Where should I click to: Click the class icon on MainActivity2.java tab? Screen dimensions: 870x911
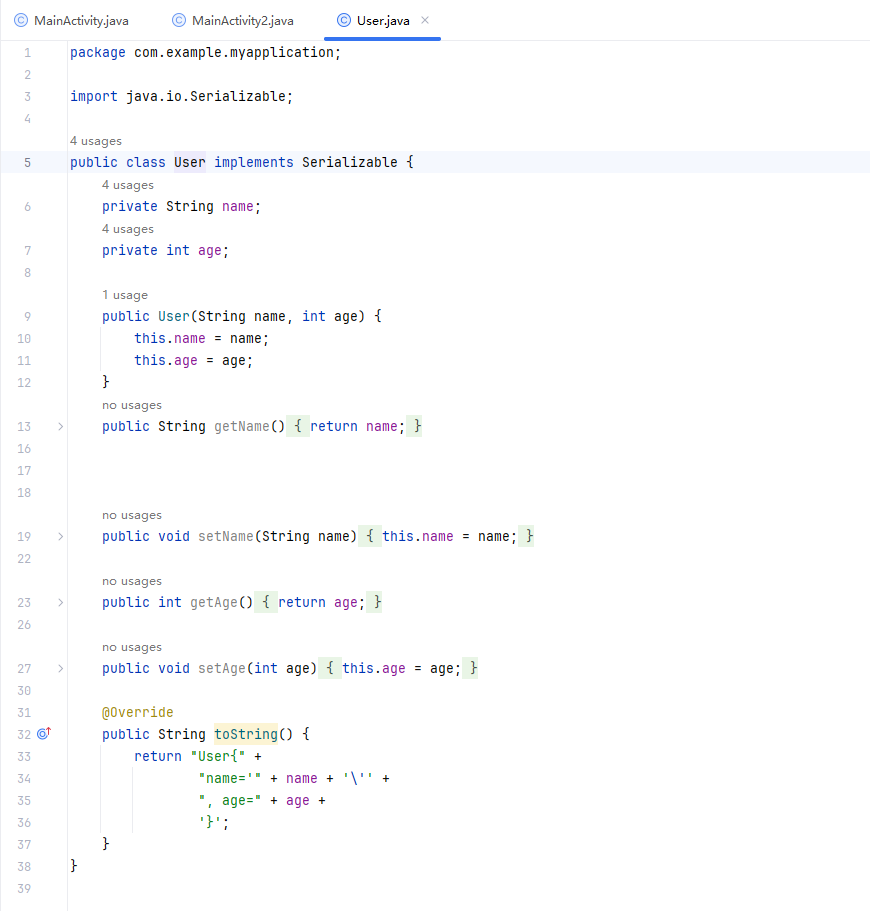point(179,21)
